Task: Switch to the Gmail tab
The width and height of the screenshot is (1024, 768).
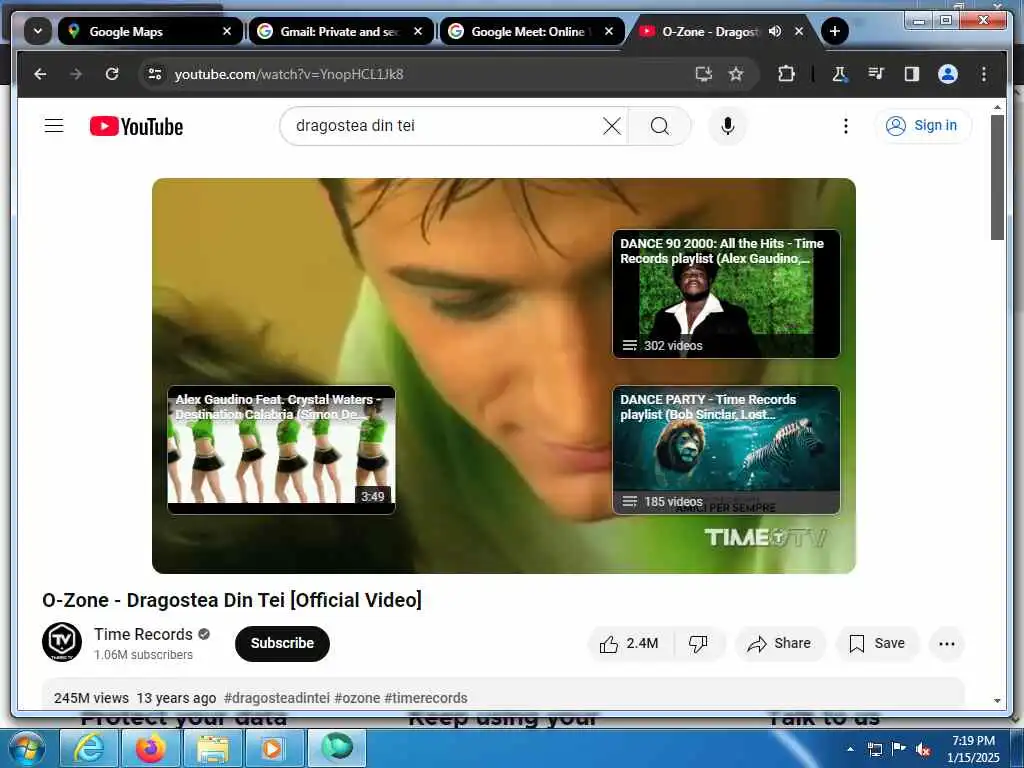Action: pos(341,31)
